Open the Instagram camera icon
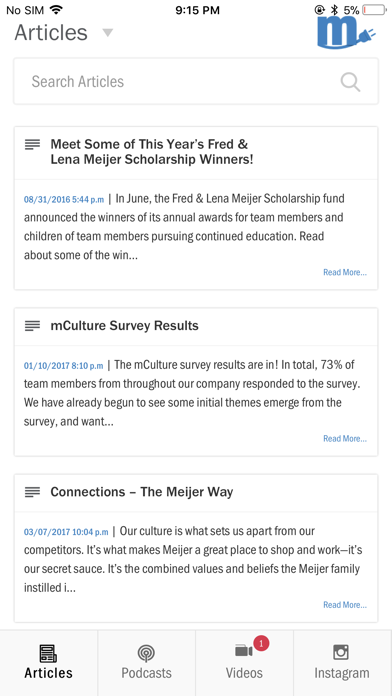This screenshot has width=392, height=696. coord(341,652)
